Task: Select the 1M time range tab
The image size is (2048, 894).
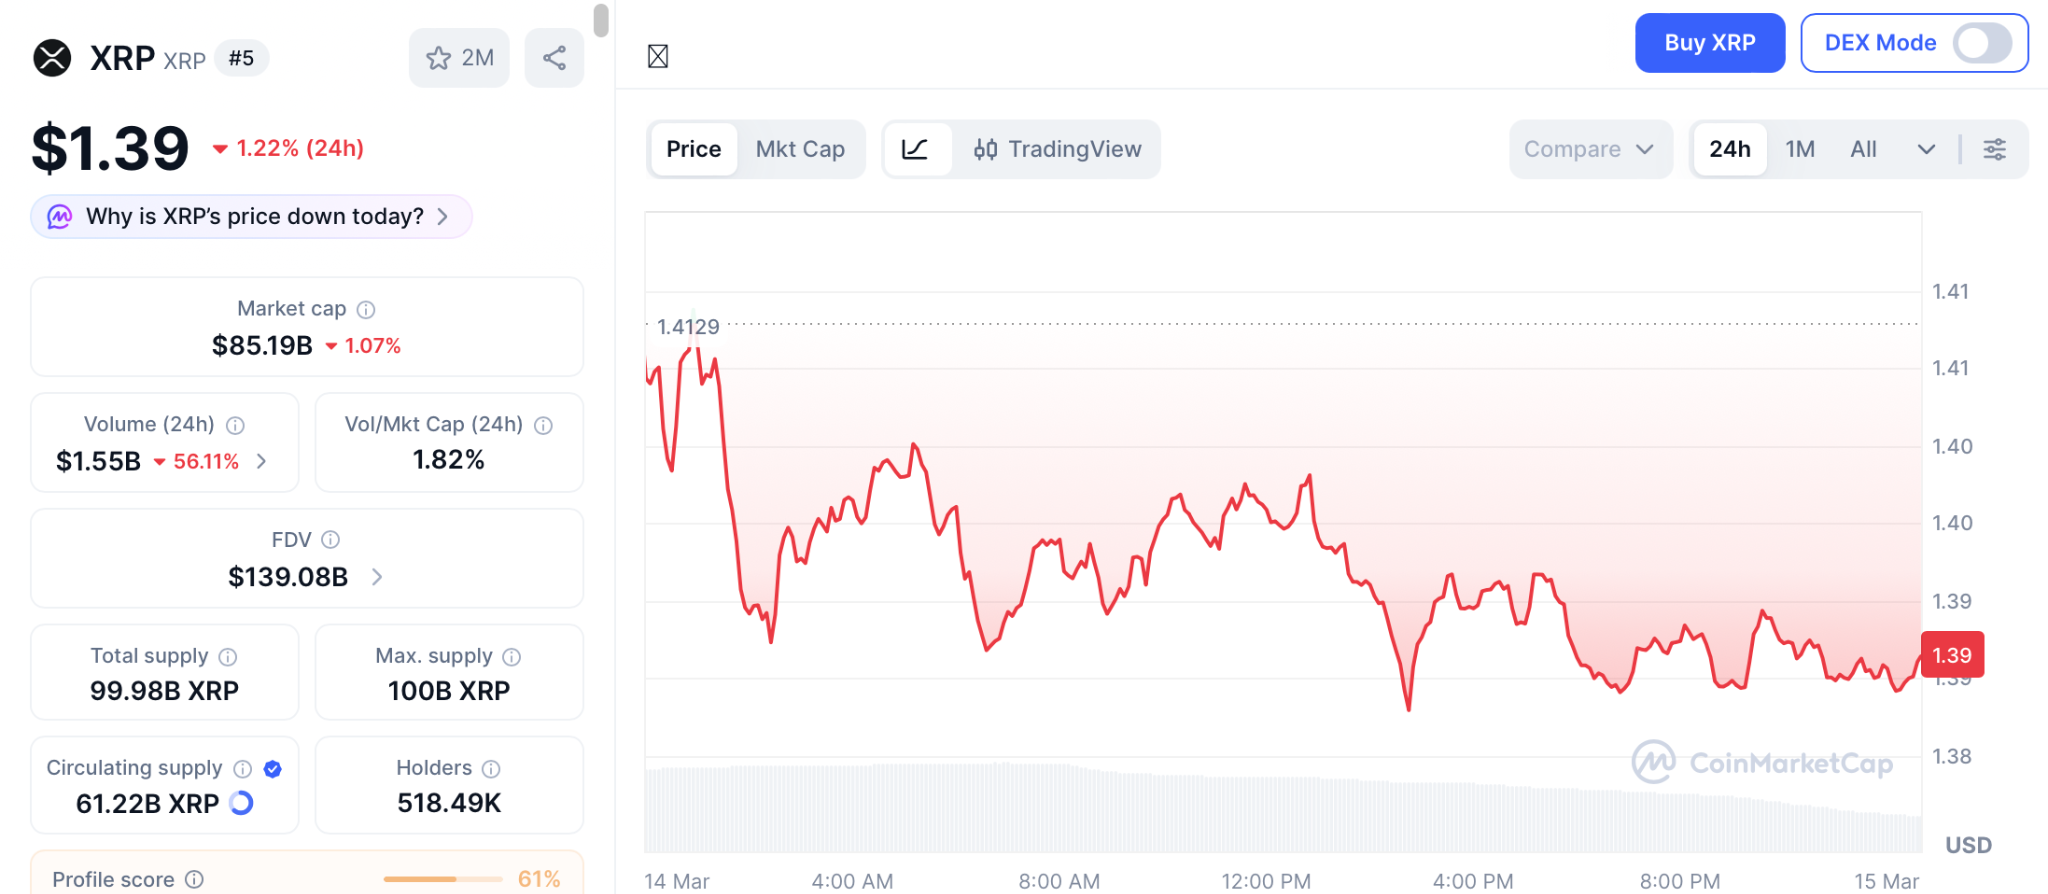Action: tap(1800, 149)
